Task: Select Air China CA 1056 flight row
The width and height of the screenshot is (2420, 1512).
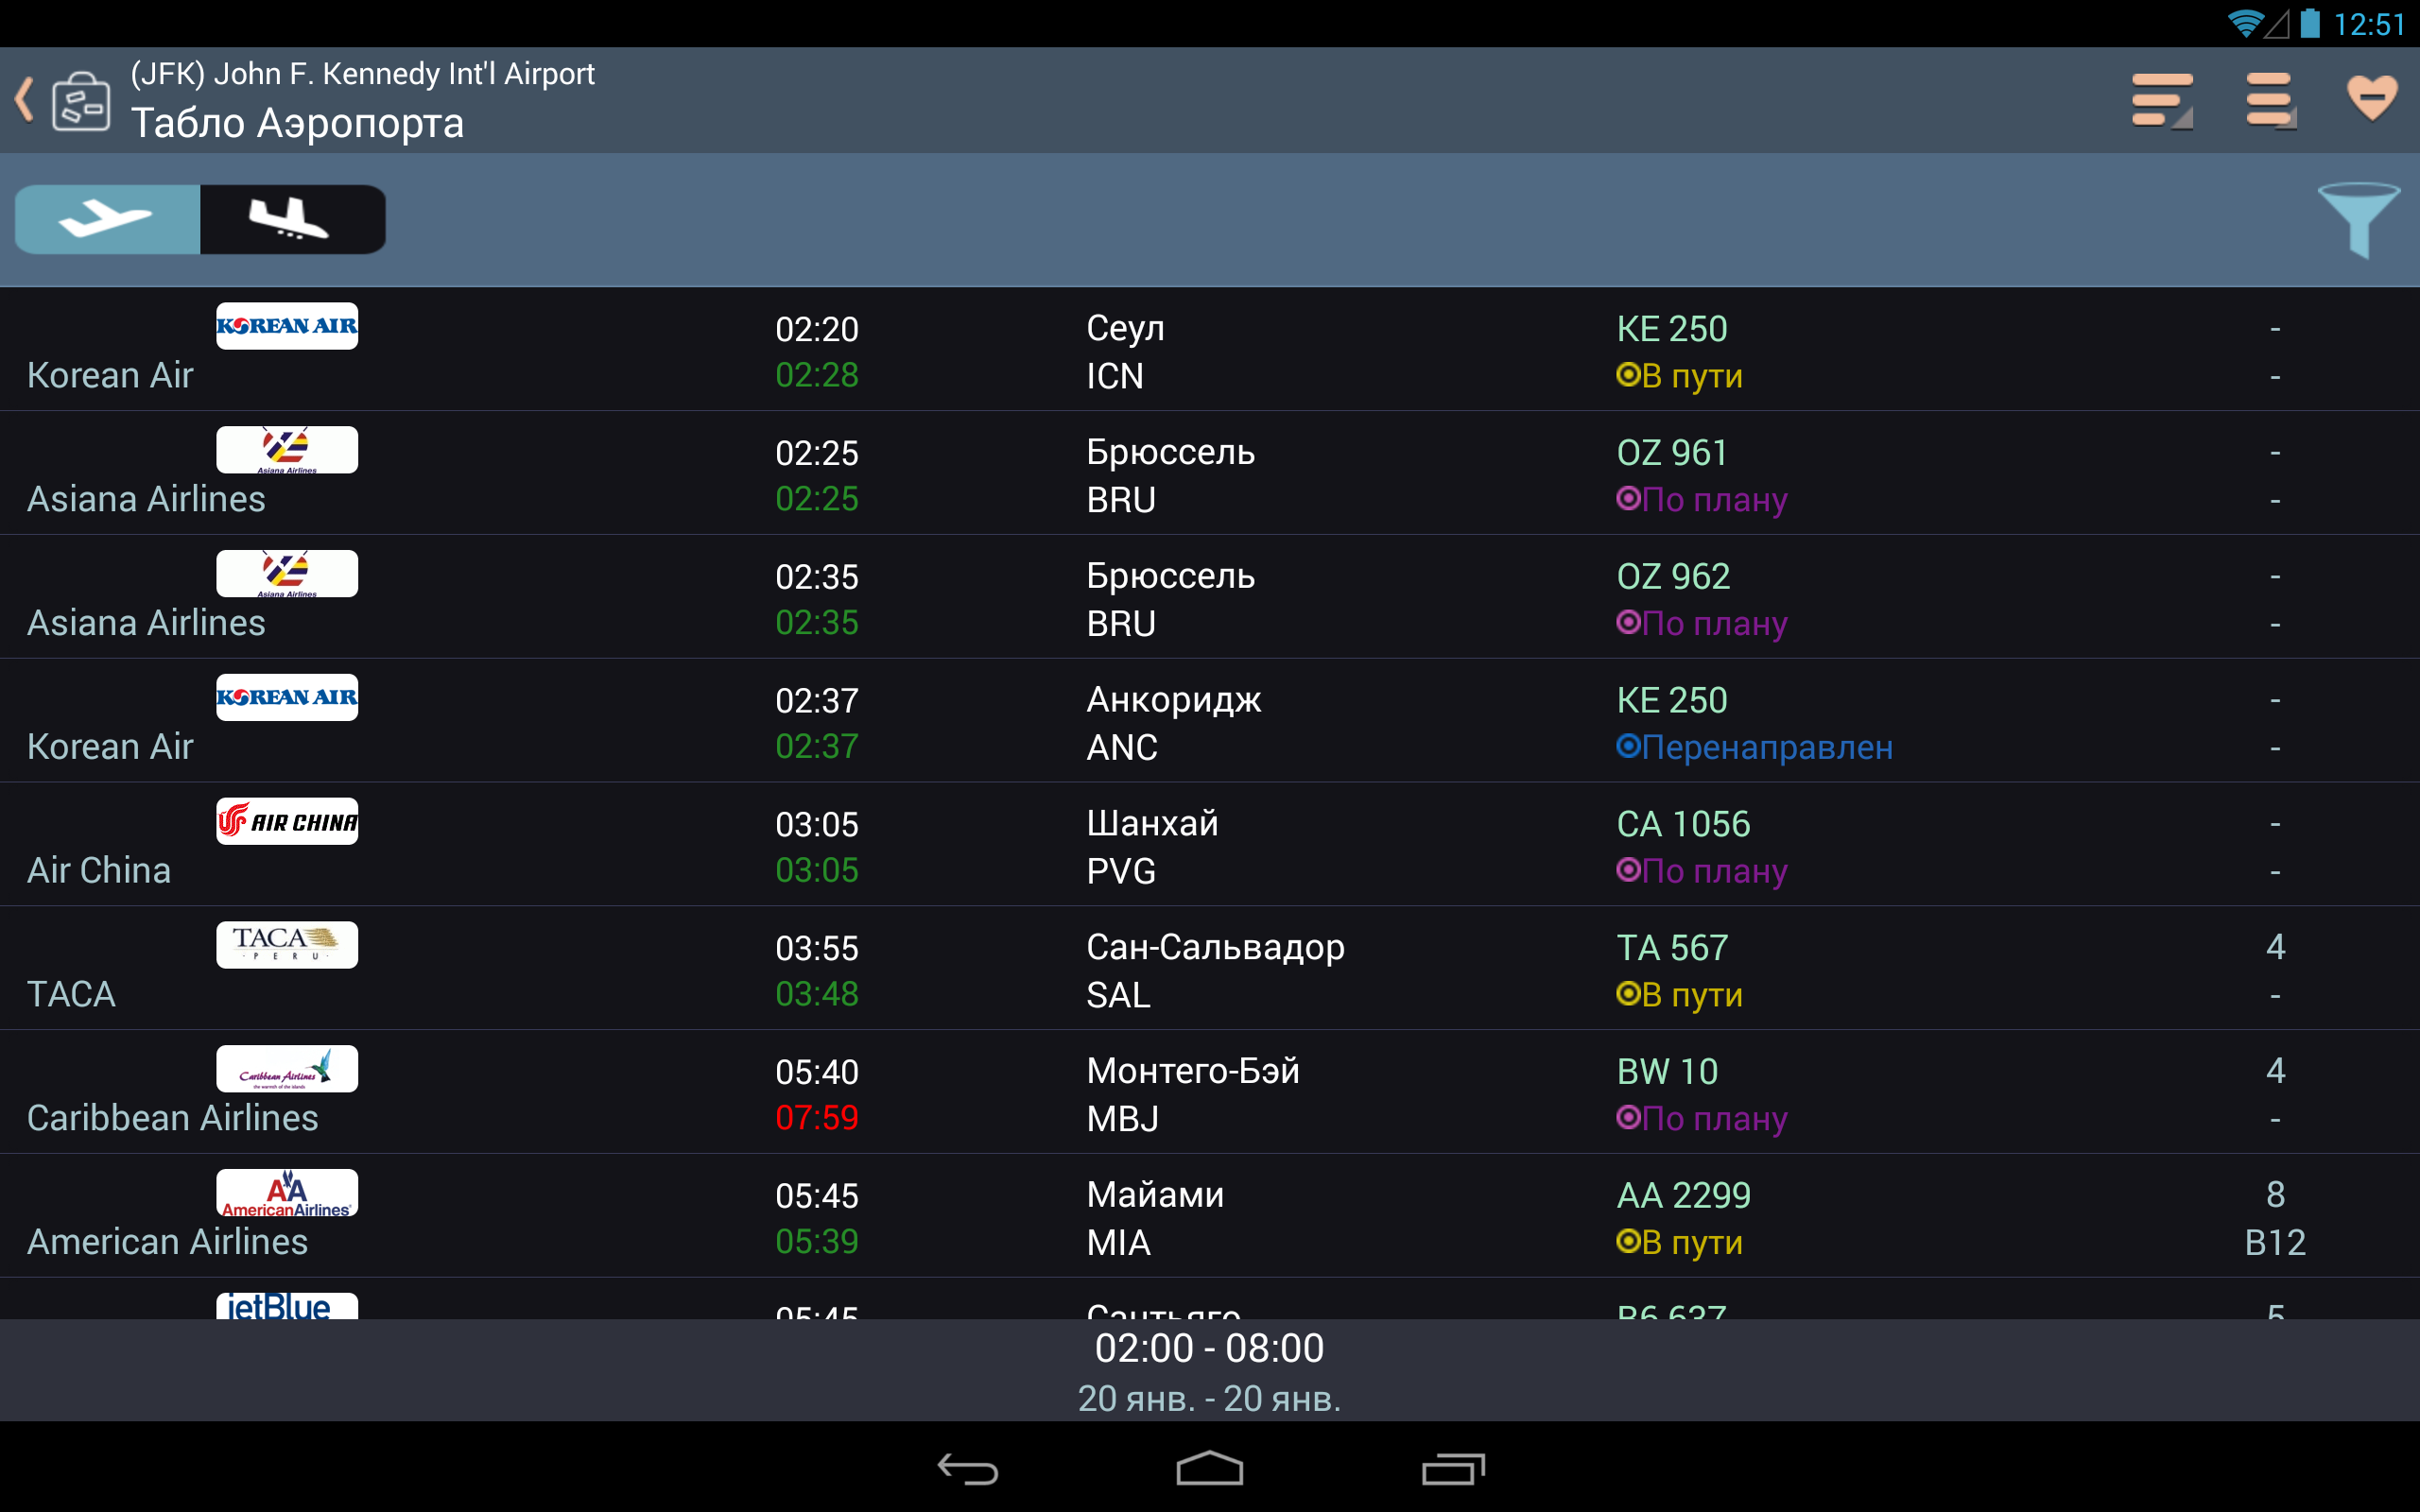Action: (x=1683, y=824)
